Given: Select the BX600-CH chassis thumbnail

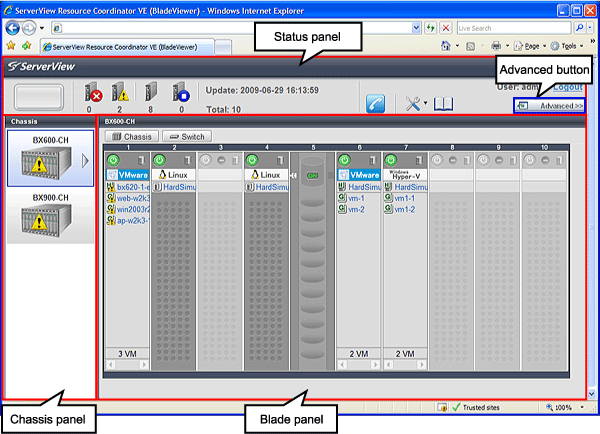Looking at the screenshot, I should 51,158.
